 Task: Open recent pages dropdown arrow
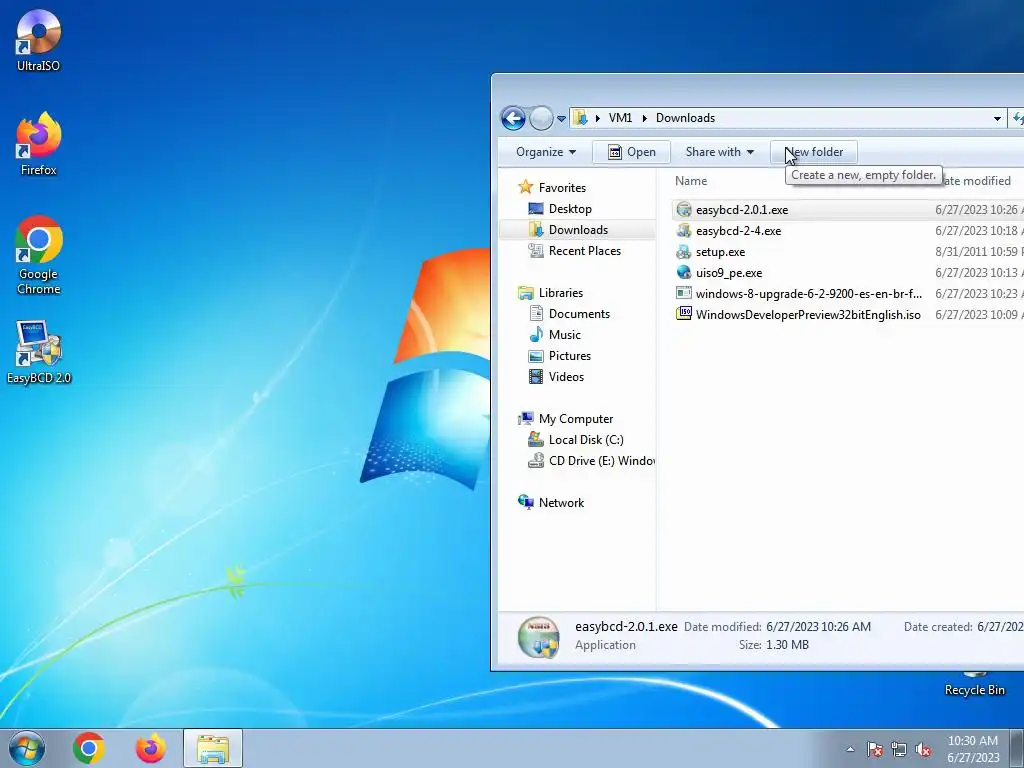click(561, 119)
